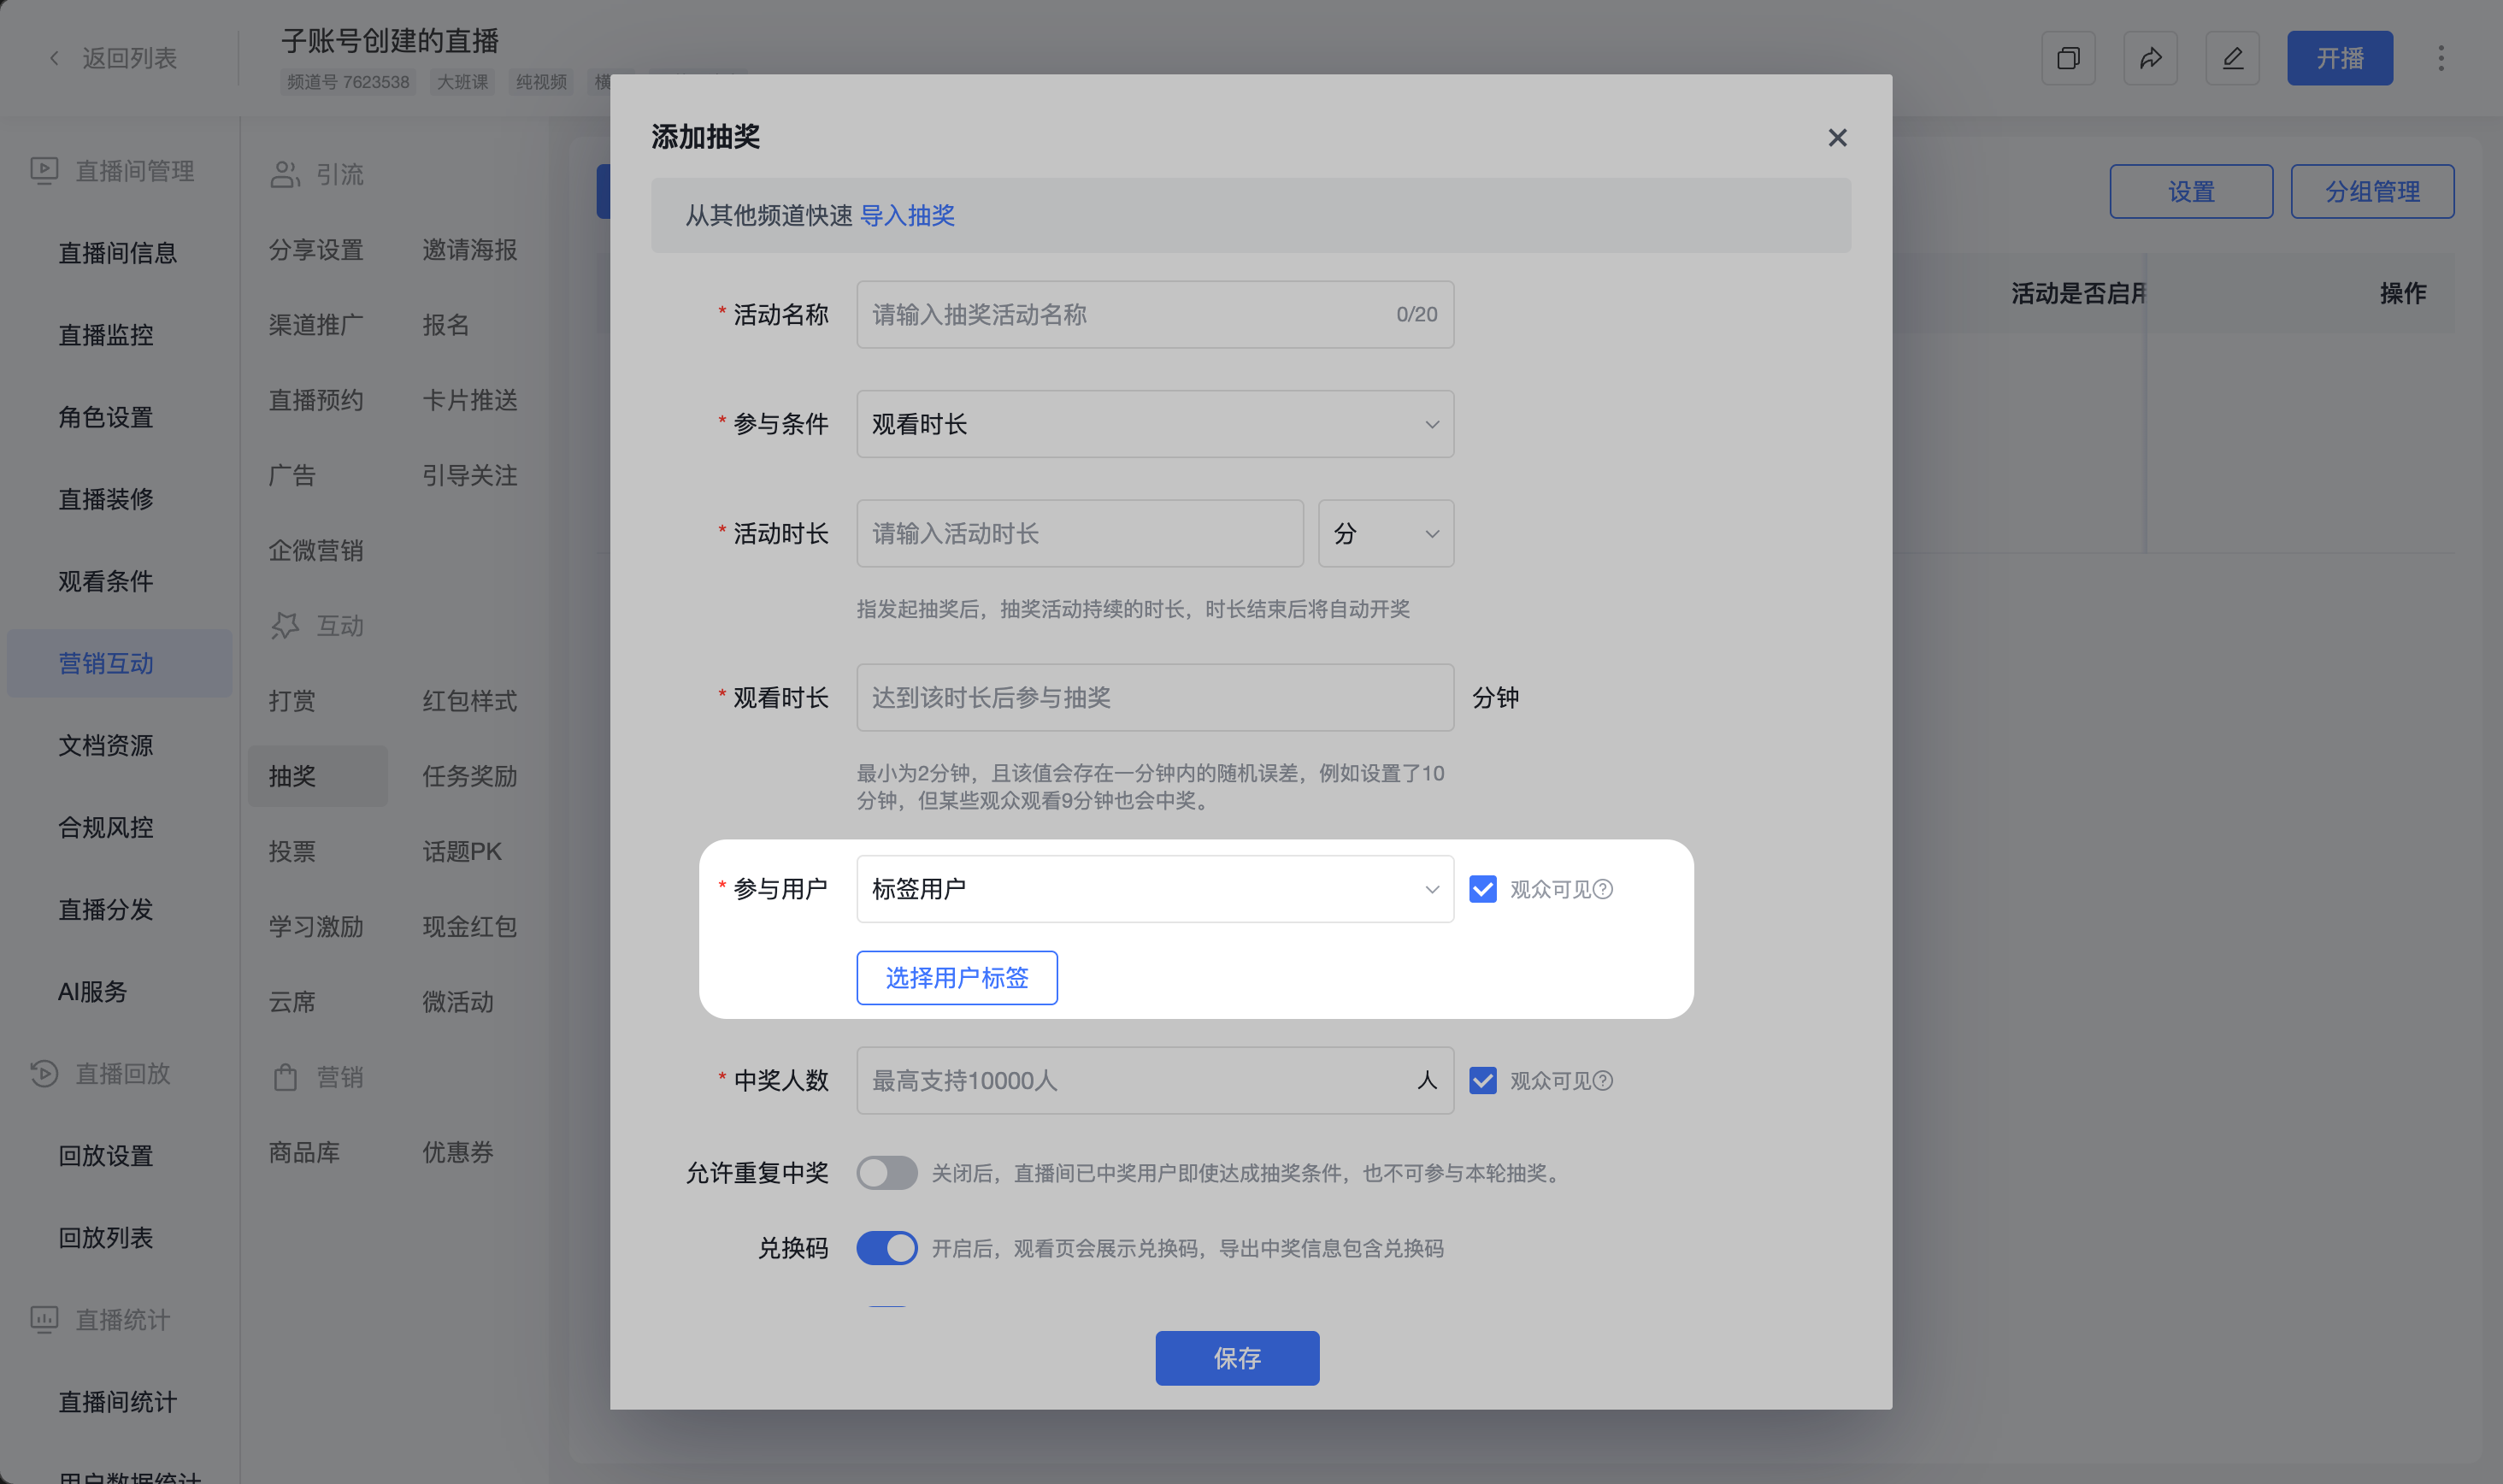Viewport: 2503px width, 1484px height.
Task: Open 引导关注 submenu item
Action: pos(469,475)
